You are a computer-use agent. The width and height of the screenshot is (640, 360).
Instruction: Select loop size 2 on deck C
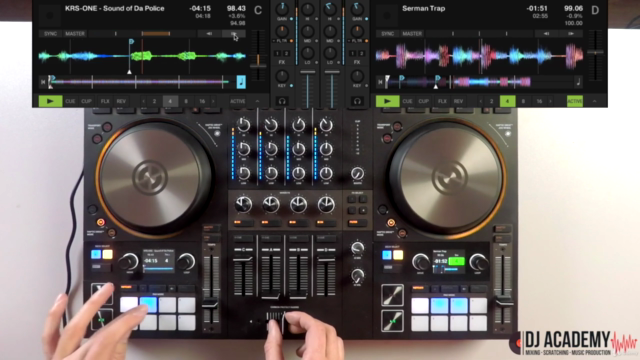[x=154, y=101]
